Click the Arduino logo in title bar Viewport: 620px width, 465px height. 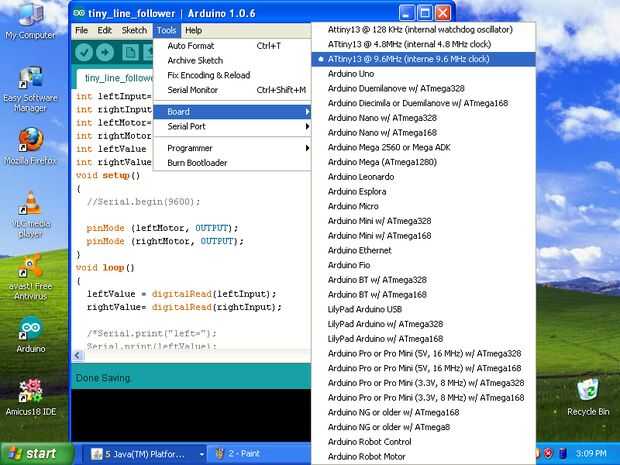coord(79,13)
